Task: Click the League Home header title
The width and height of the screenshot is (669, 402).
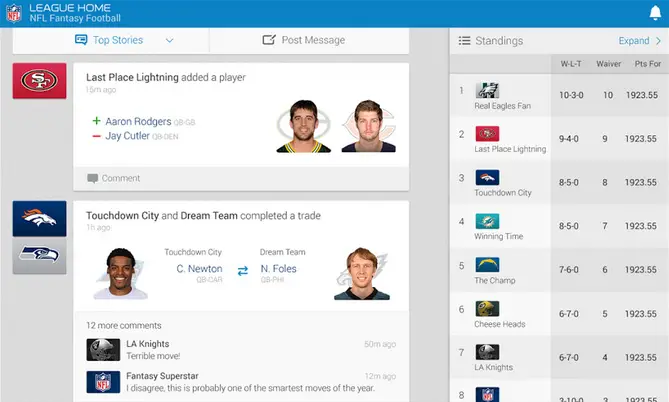Action: 70,8
